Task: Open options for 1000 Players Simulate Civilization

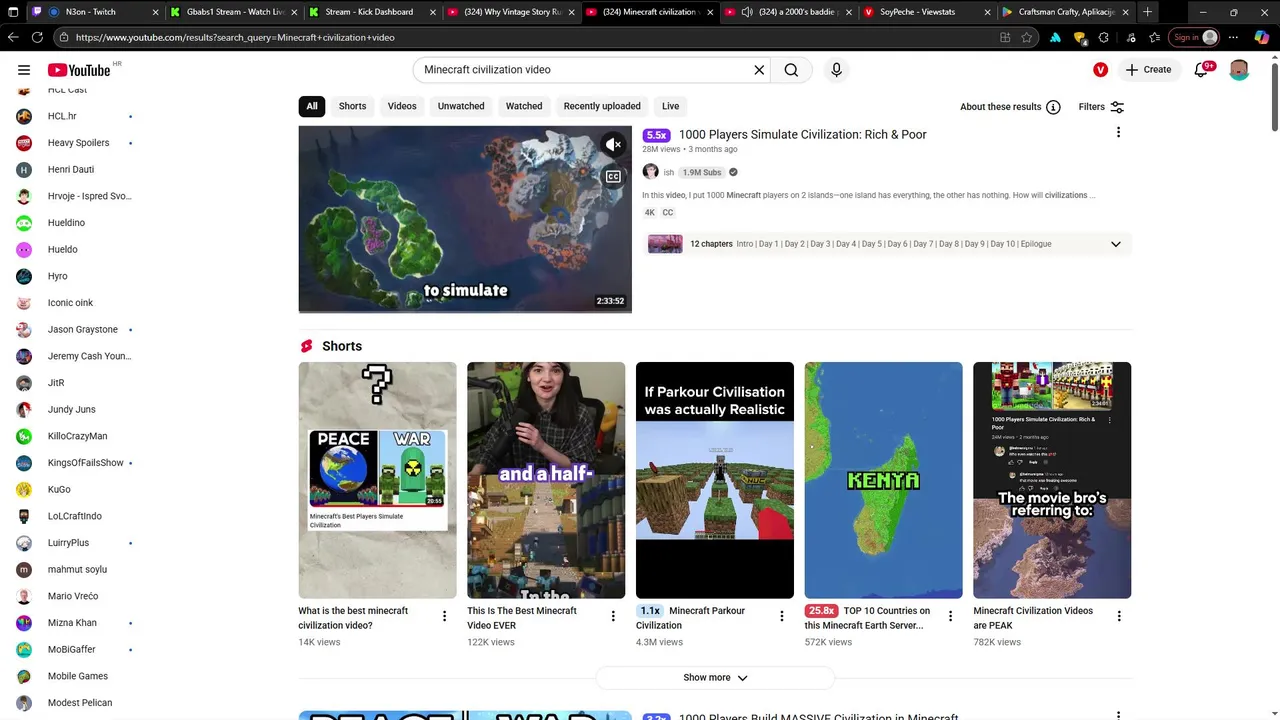Action: [1118, 132]
